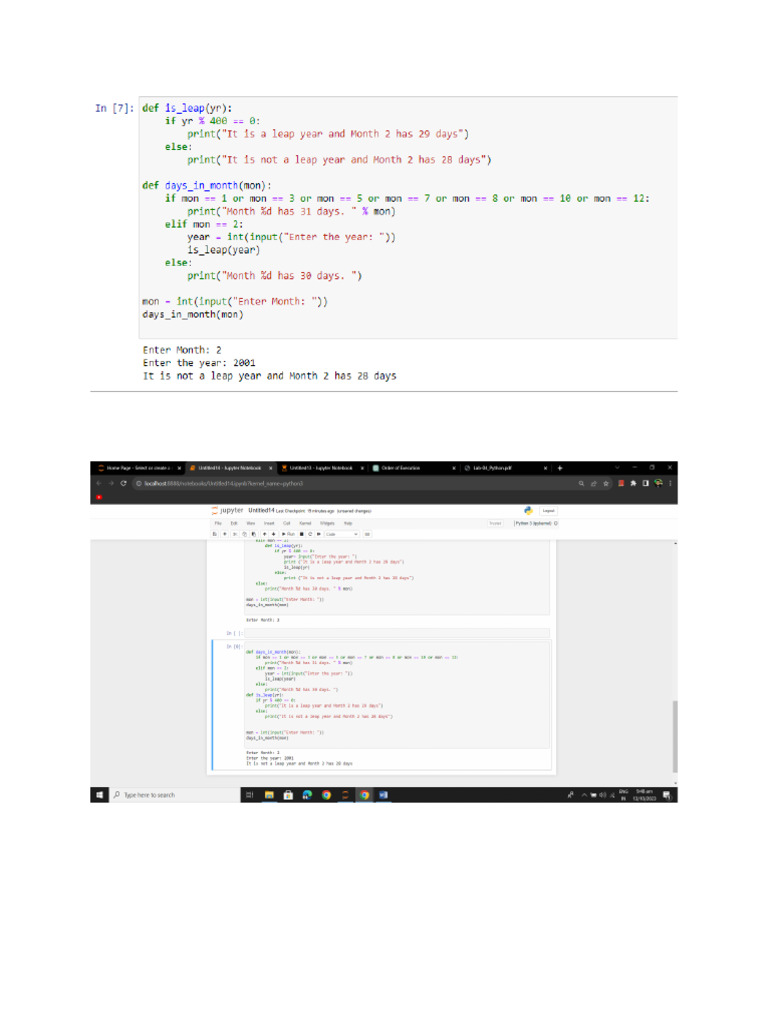Open Word from taskbar
The height and width of the screenshot is (1024, 768).
pyautogui.click(x=383, y=795)
